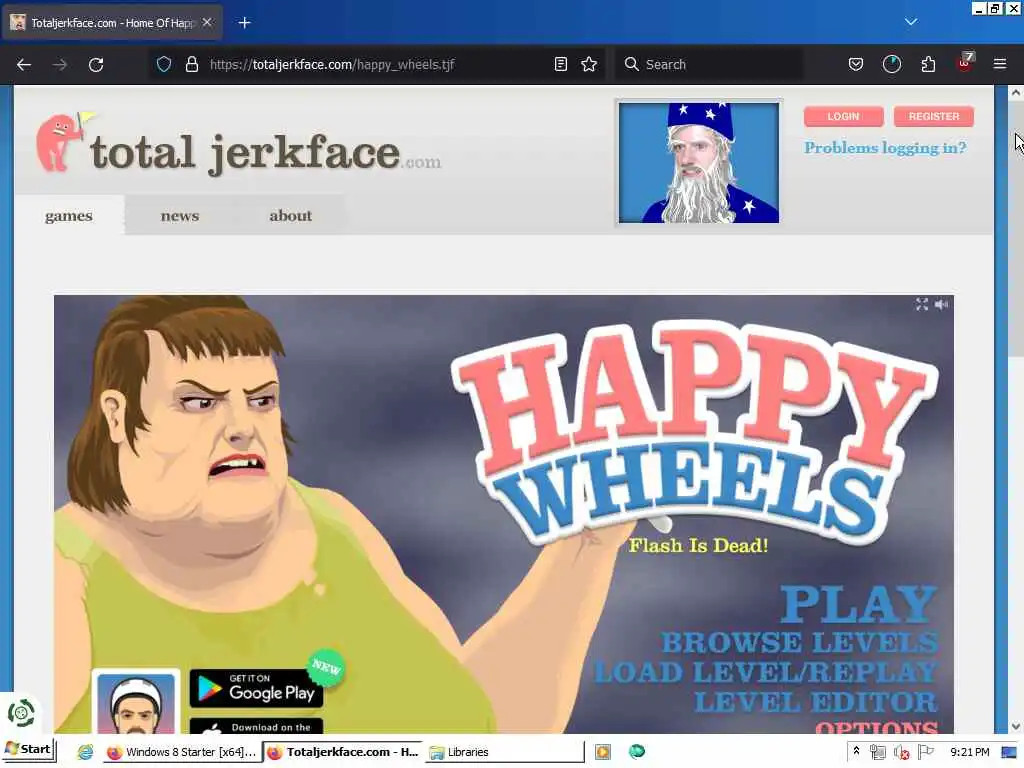Screen dimensions: 1024x768
Task: Bookmark this page with star
Action: [589, 64]
